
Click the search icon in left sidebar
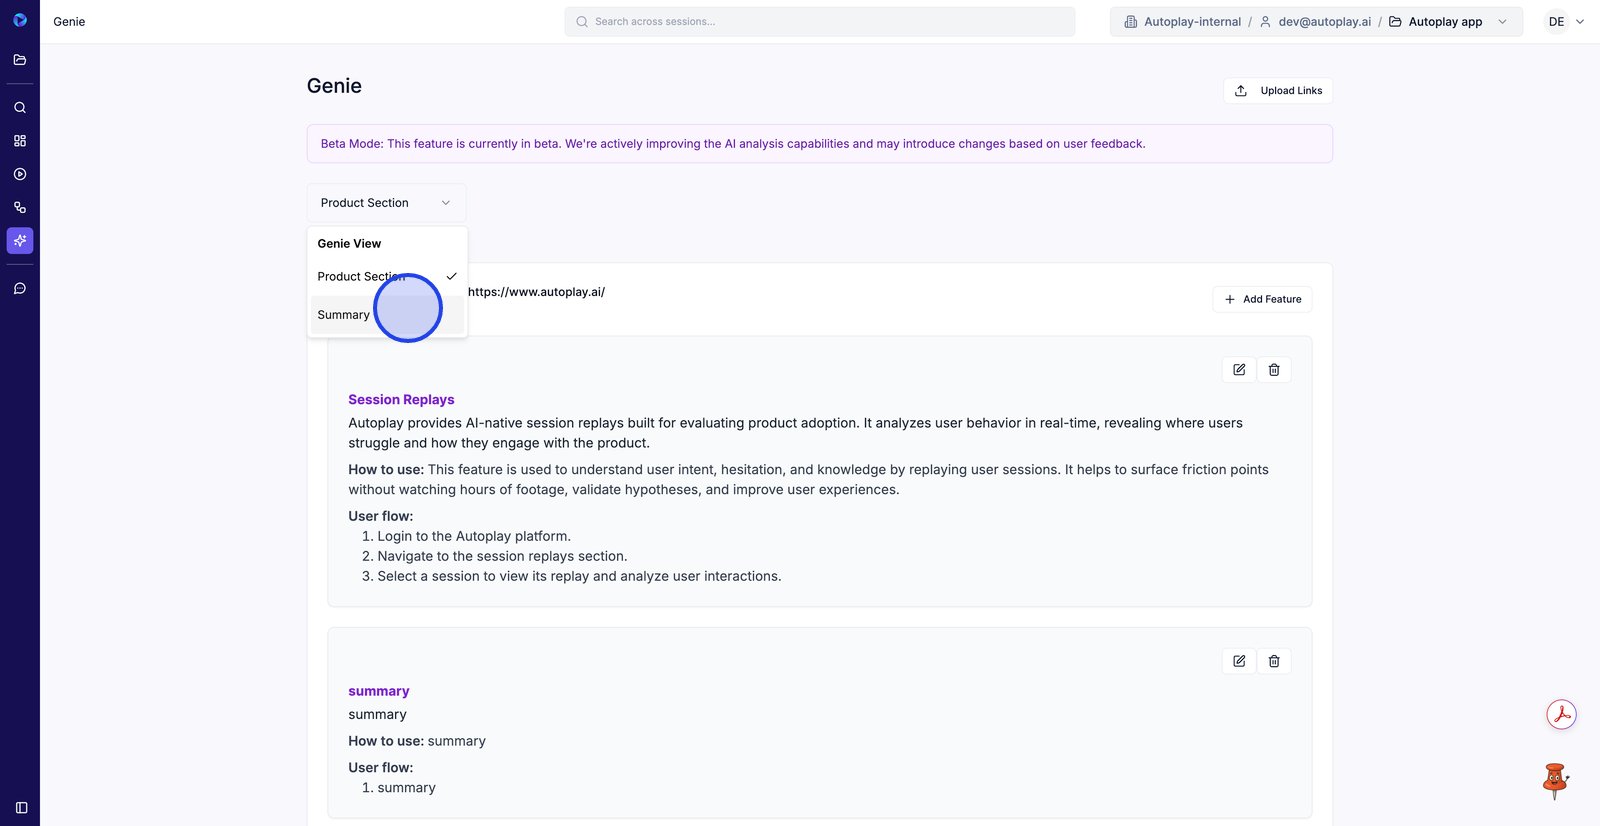(20, 107)
